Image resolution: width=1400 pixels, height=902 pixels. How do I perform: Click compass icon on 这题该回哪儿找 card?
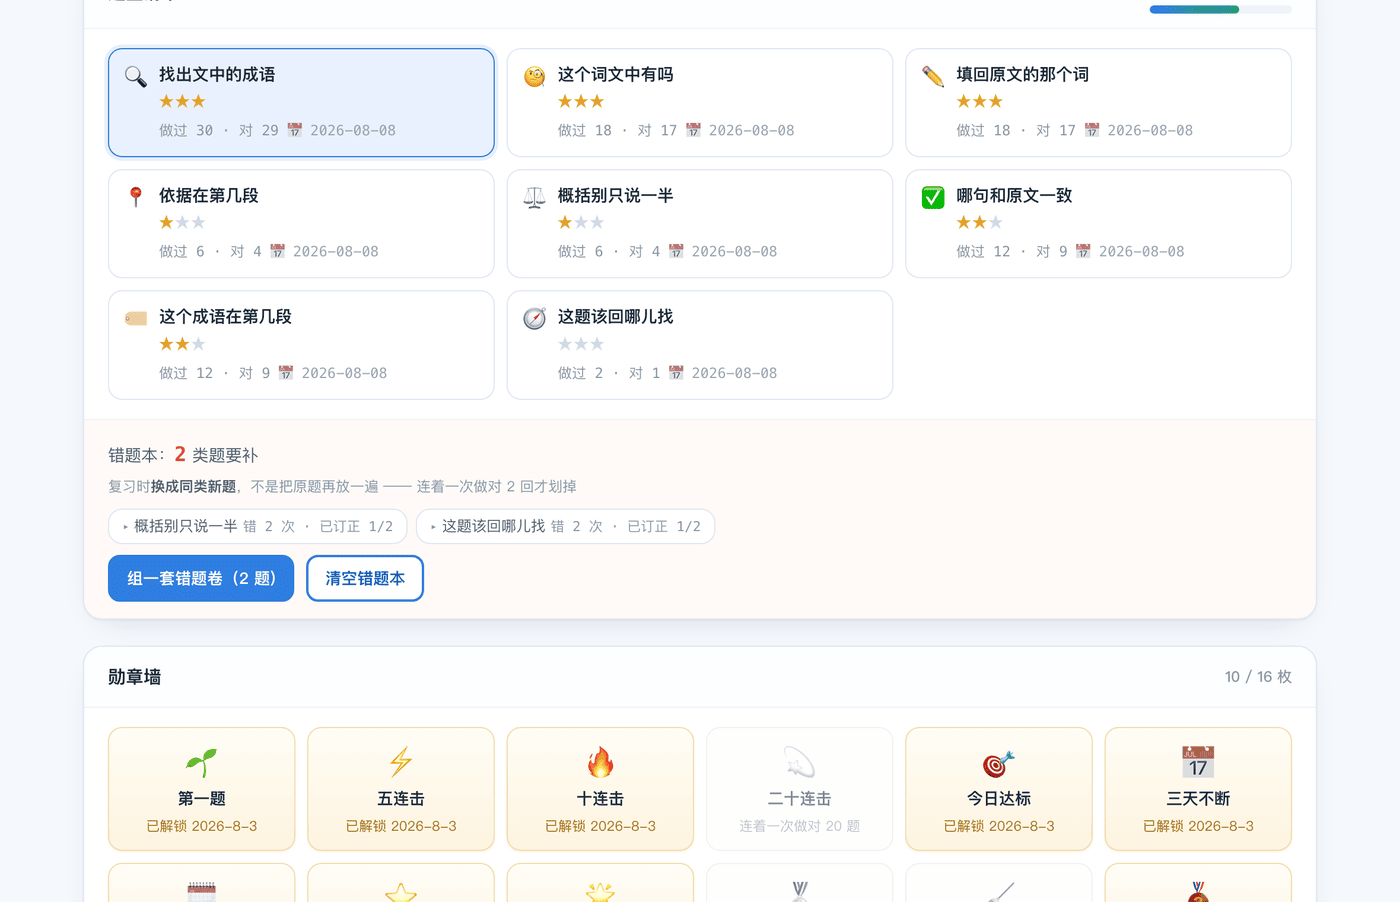click(x=535, y=318)
